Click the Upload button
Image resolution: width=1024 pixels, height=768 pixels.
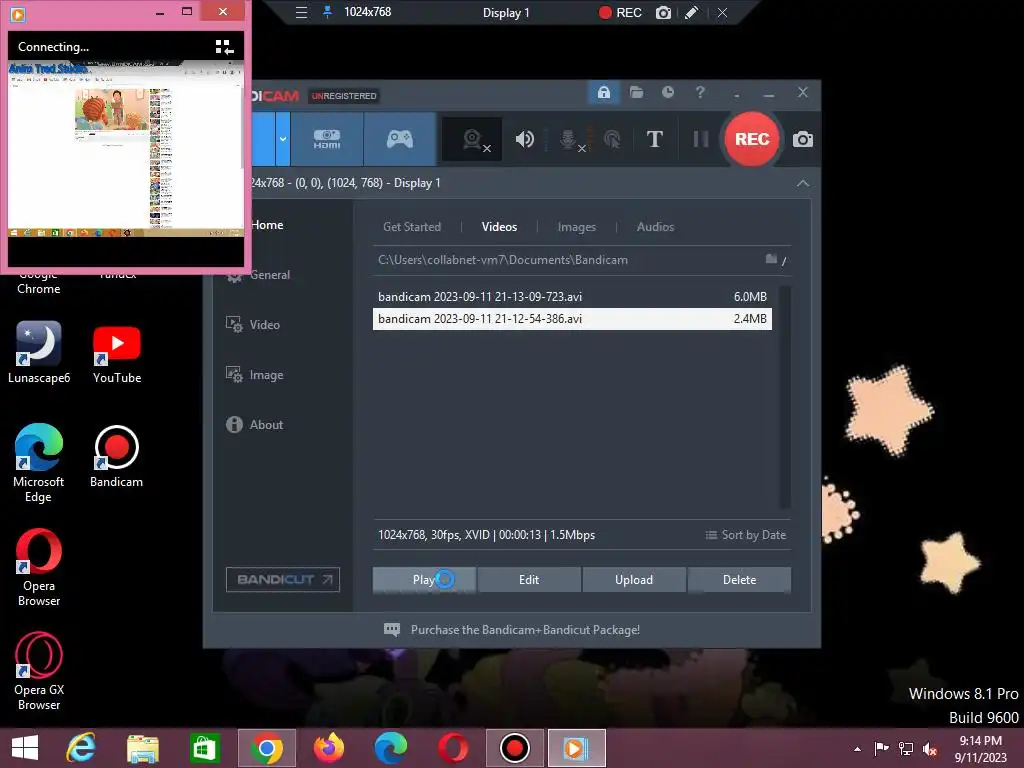click(634, 580)
